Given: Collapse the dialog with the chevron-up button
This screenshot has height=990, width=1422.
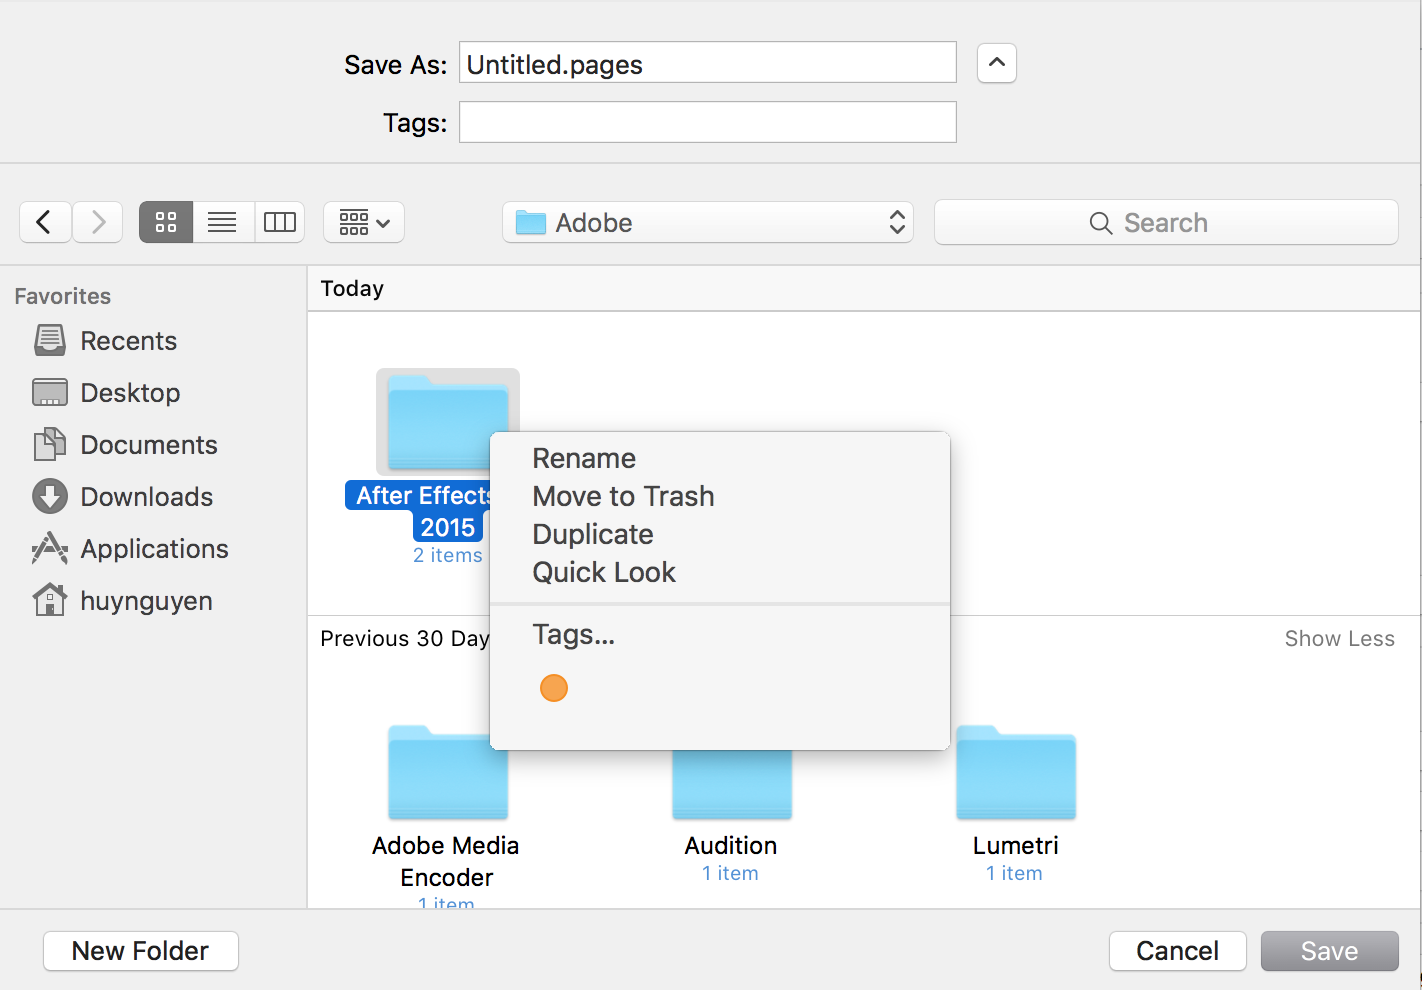Looking at the screenshot, I should point(996,63).
